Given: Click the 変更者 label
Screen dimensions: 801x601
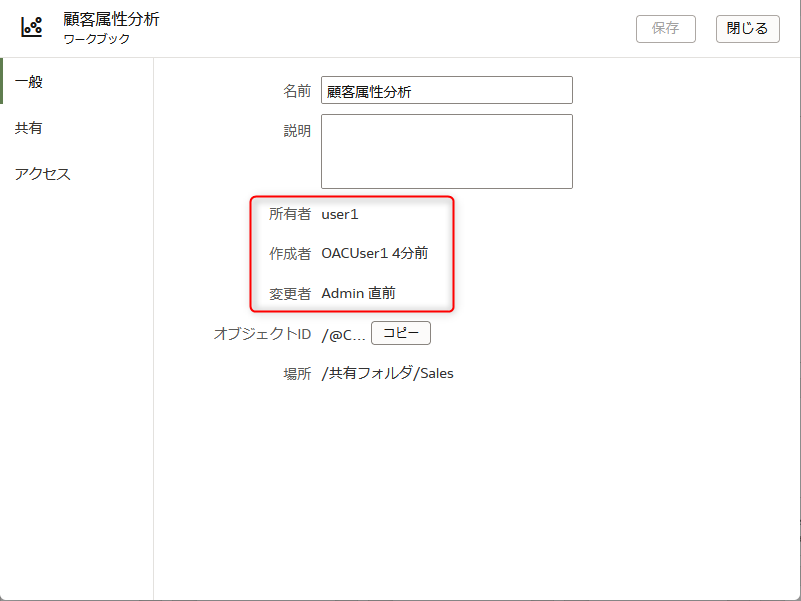Looking at the screenshot, I should pos(290,293).
